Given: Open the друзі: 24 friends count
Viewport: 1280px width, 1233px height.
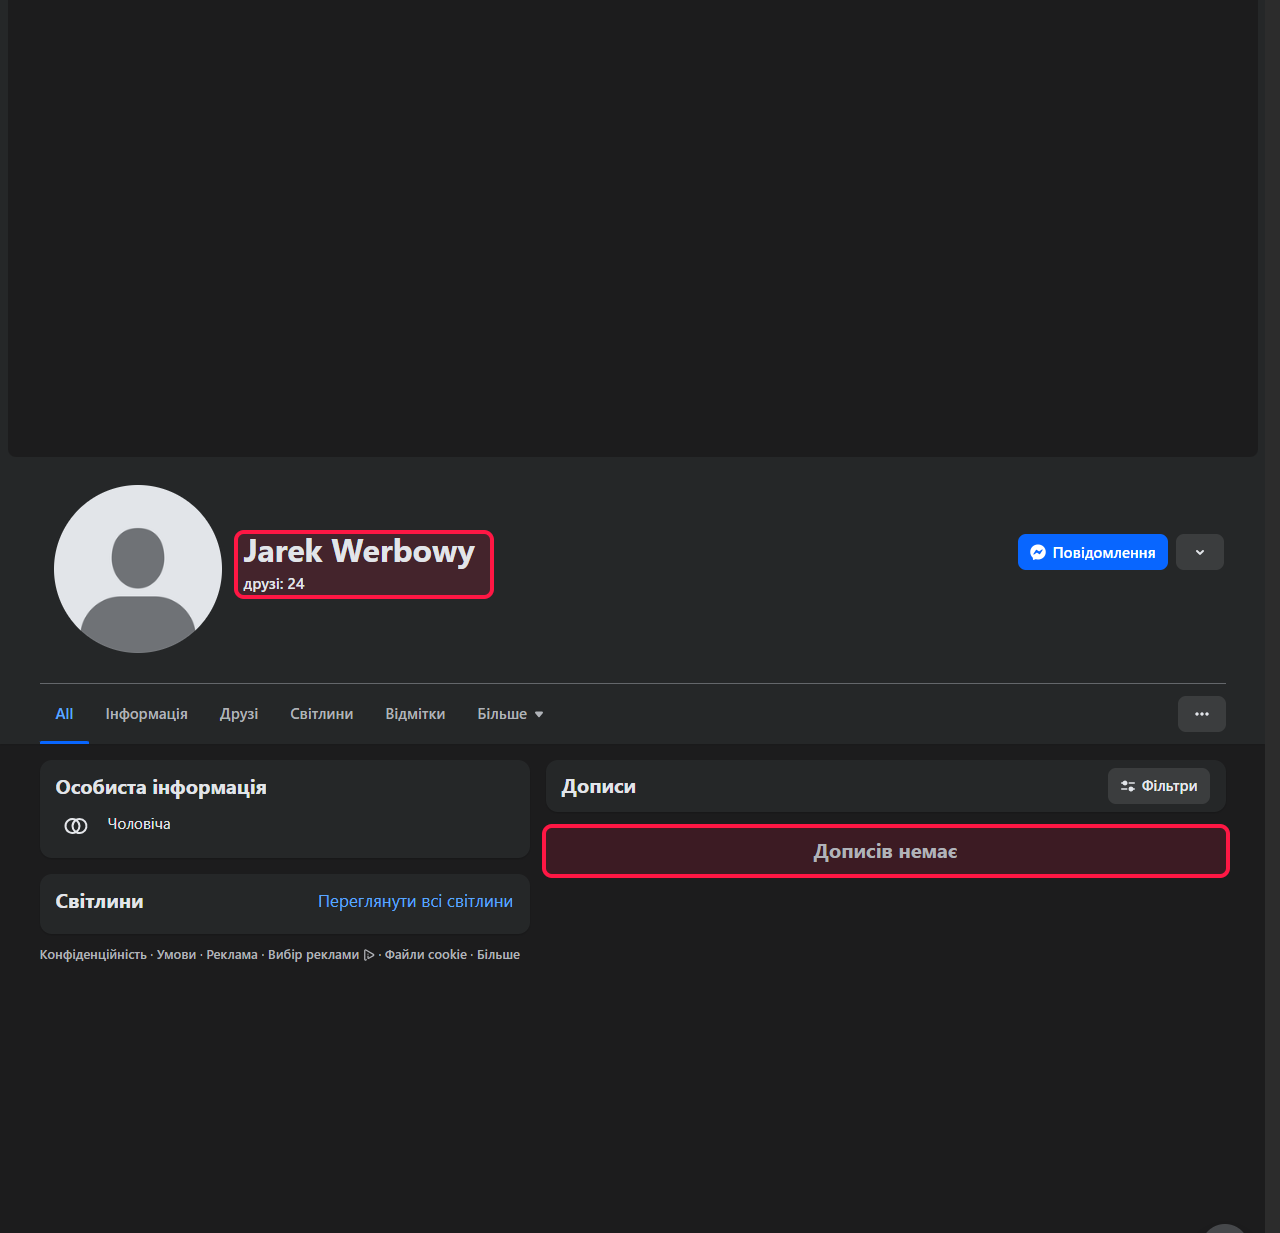Looking at the screenshot, I should pos(274,584).
